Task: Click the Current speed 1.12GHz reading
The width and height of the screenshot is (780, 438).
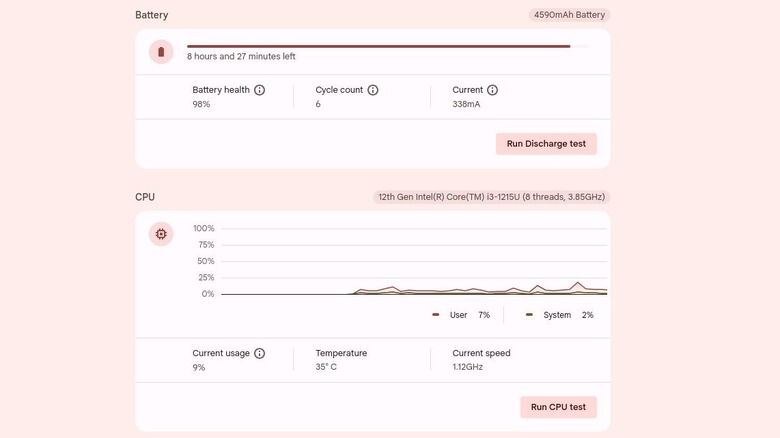Action: 468,367
